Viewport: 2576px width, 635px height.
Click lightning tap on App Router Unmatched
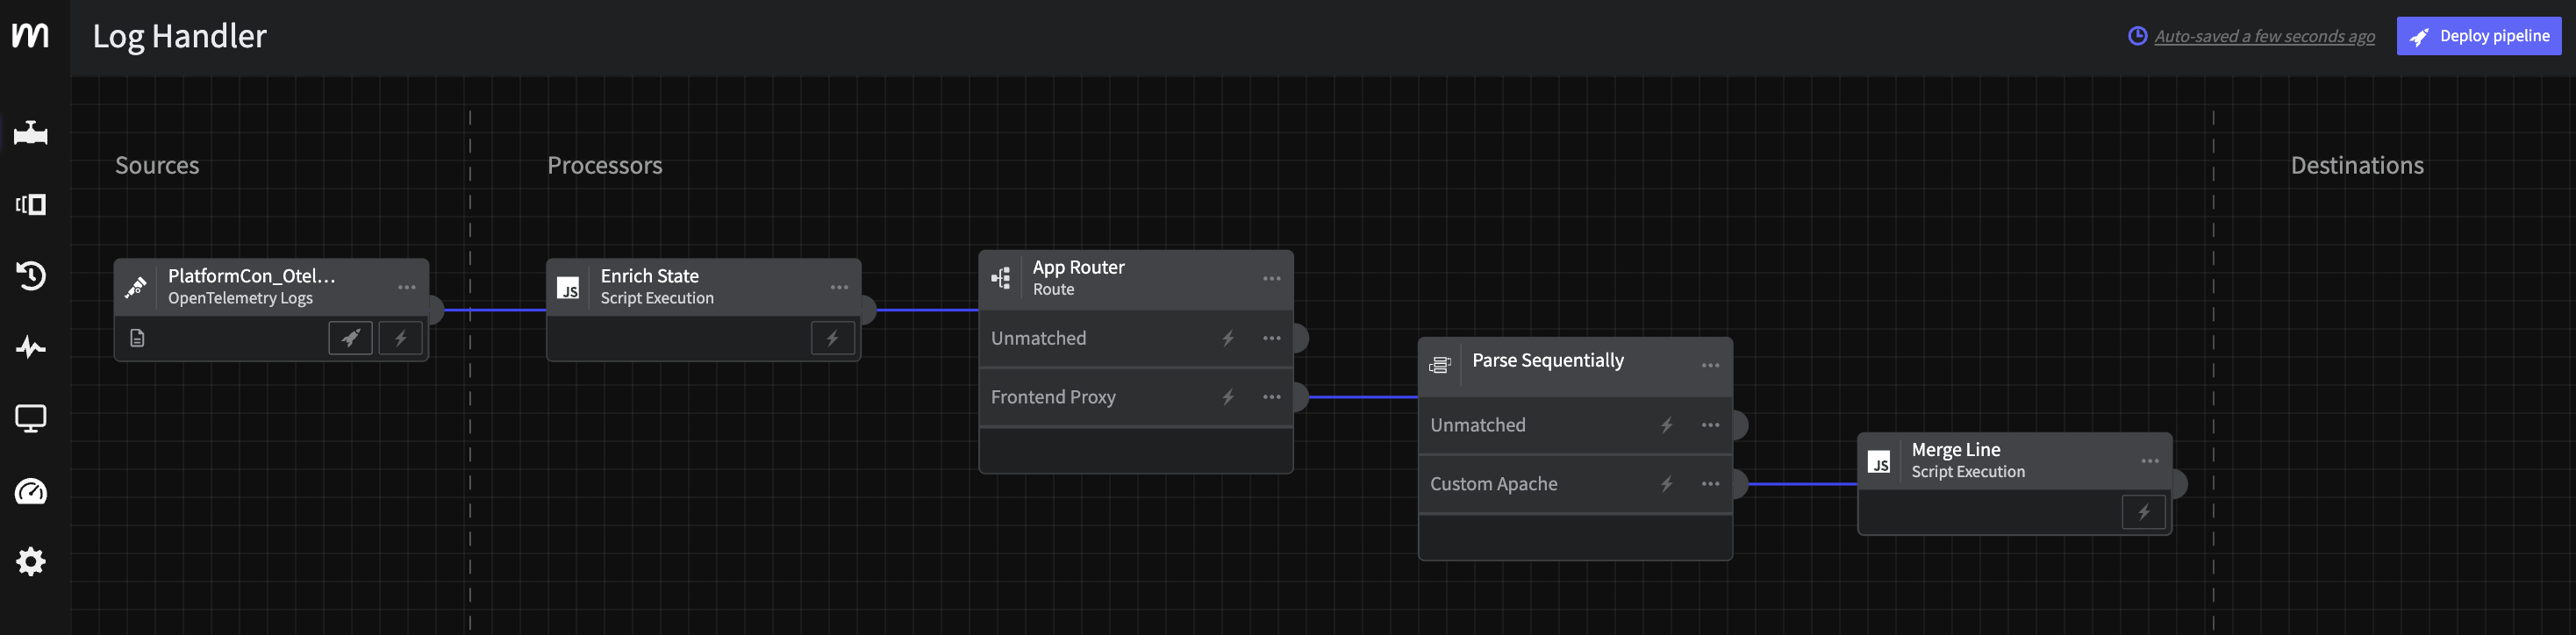click(1227, 338)
